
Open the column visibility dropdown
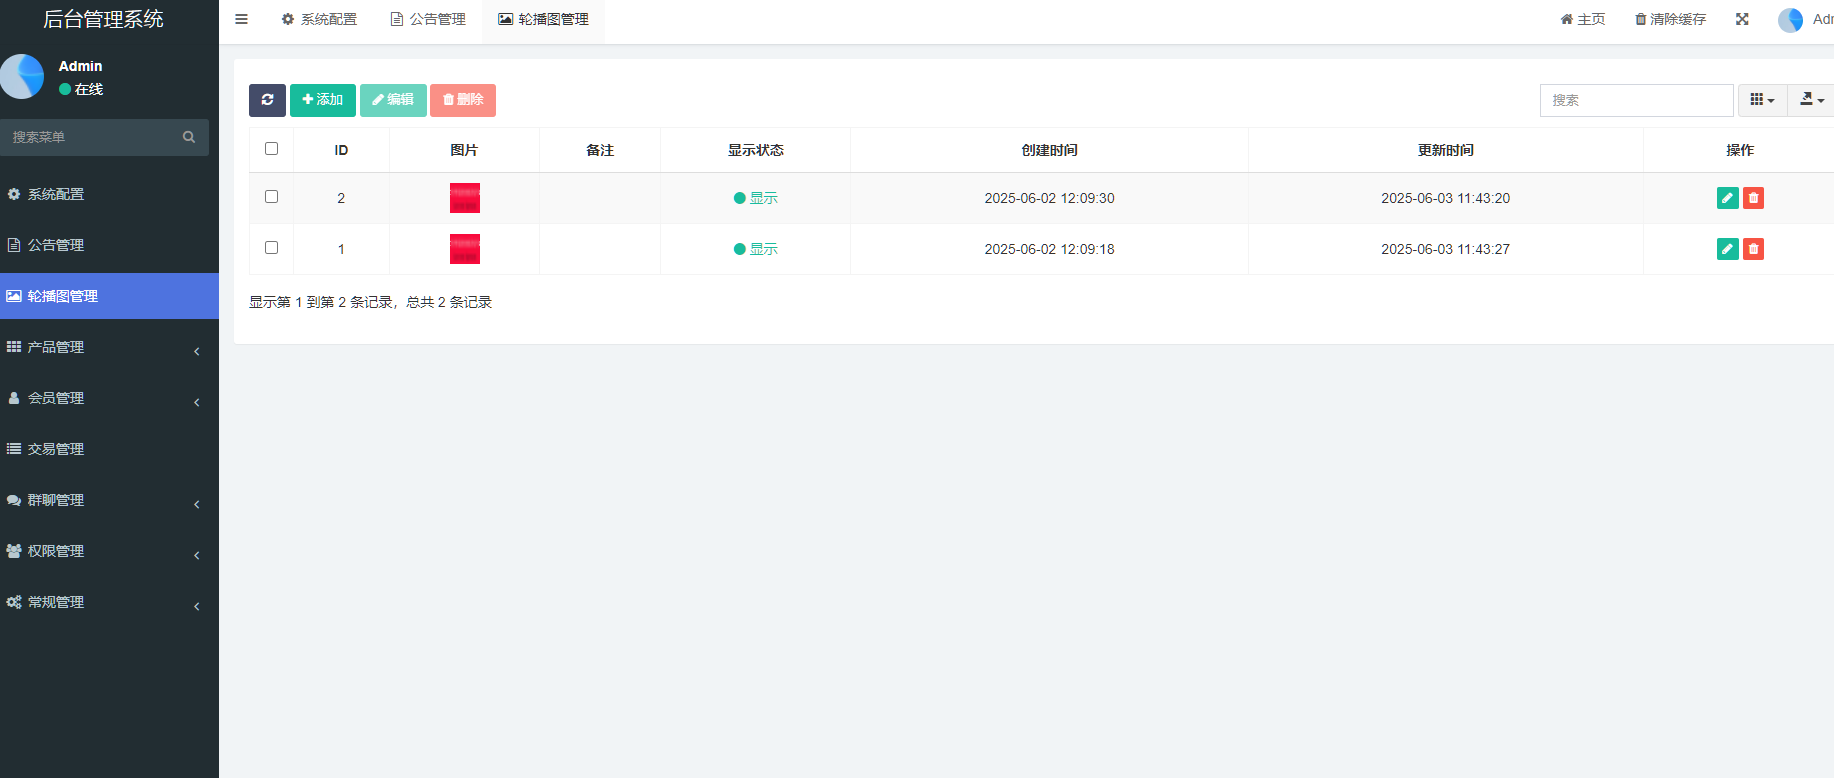click(x=1762, y=100)
